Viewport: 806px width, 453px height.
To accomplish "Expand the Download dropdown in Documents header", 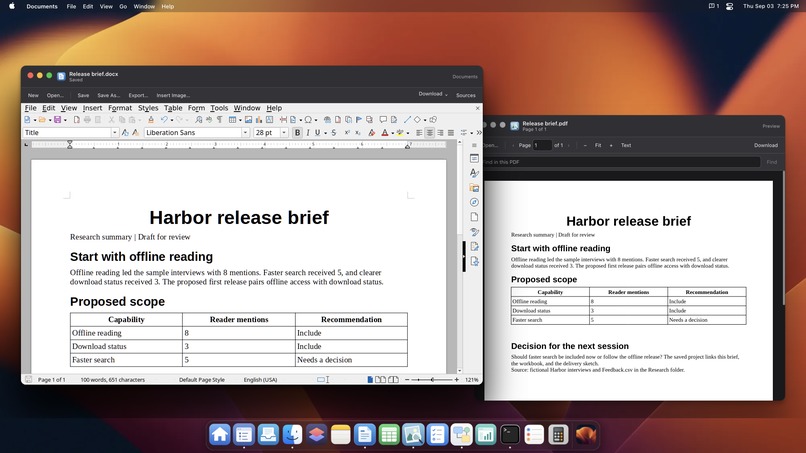I will 433,94.
